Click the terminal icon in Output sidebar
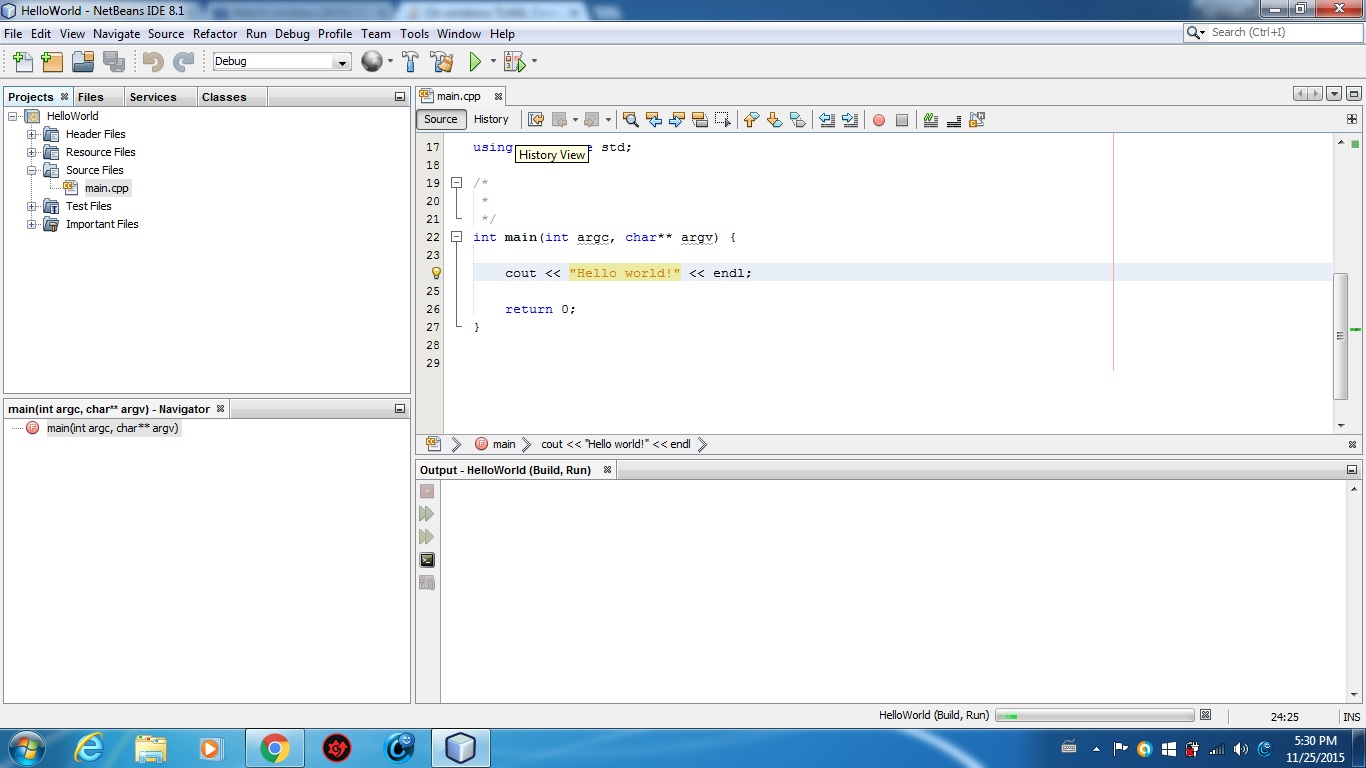The width and height of the screenshot is (1366, 768). point(427,560)
